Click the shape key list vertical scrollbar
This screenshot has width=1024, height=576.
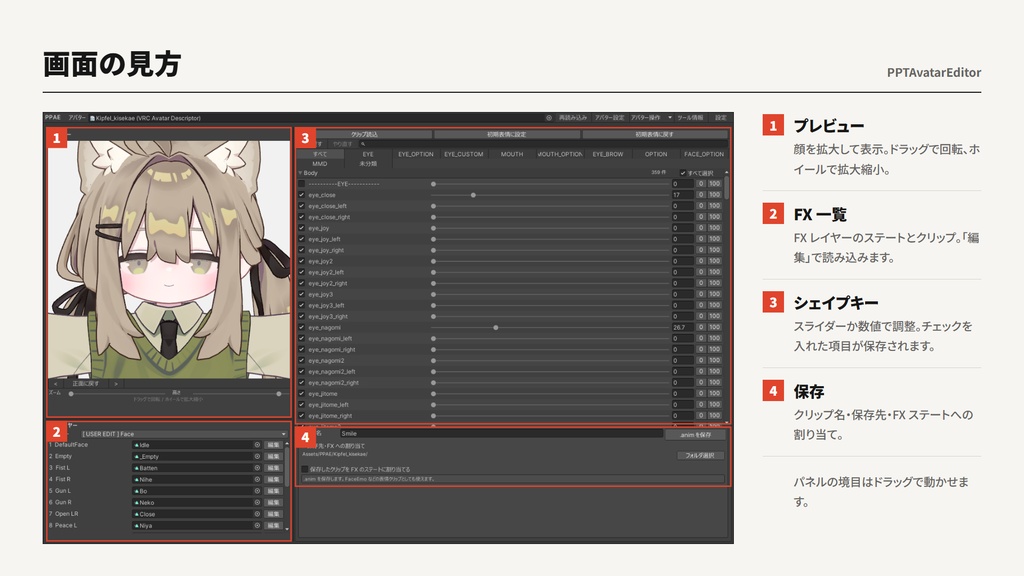pyautogui.click(x=726, y=187)
